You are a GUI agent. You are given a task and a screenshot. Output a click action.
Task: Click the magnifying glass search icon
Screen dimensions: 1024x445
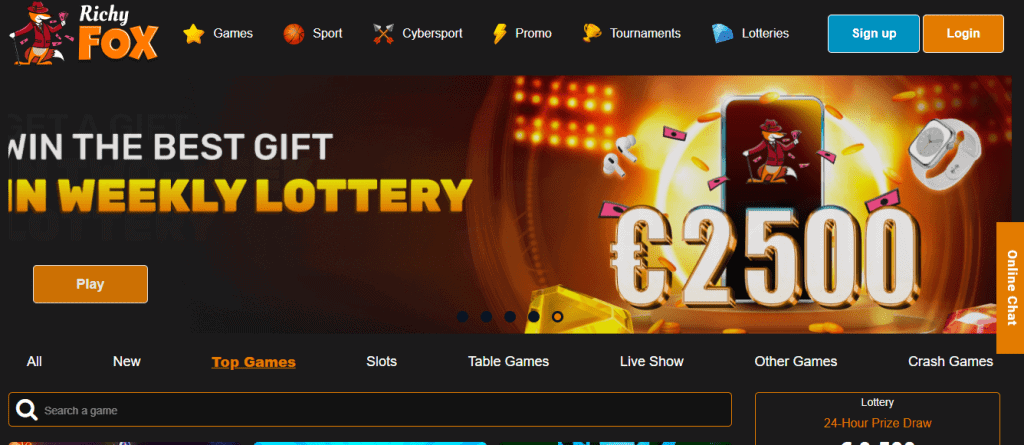[27, 410]
